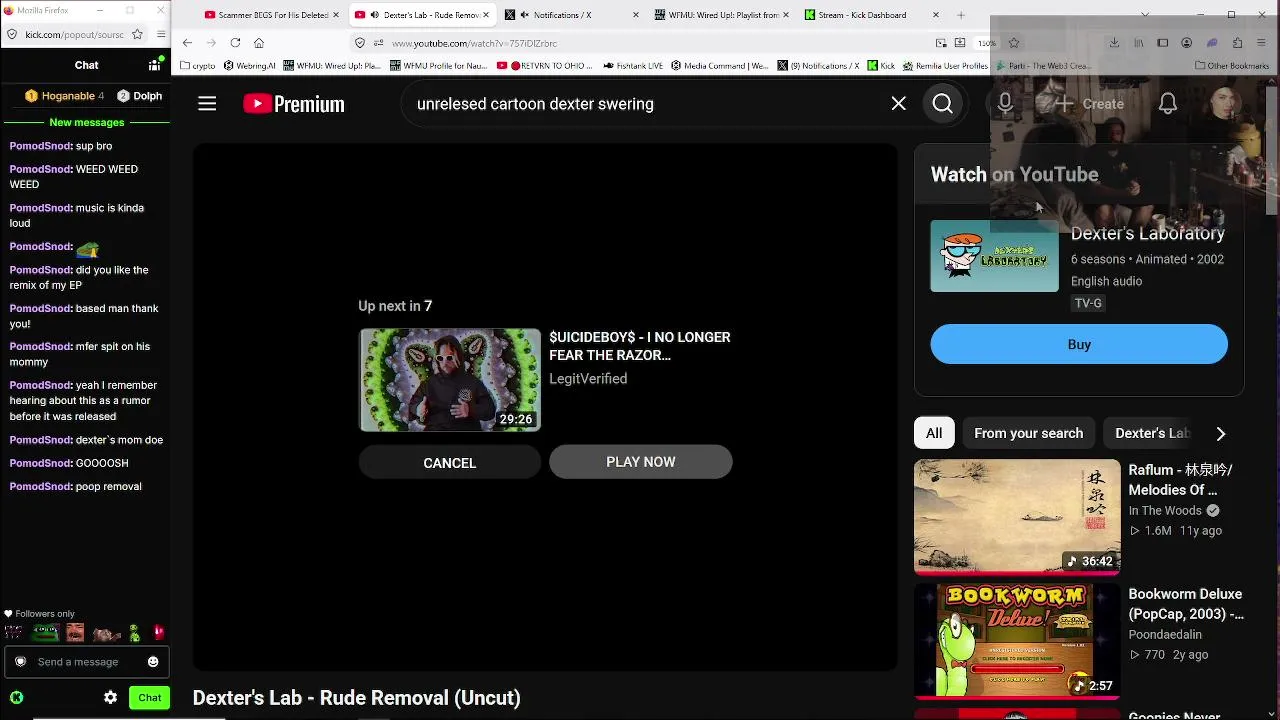Open the browser home page

click(x=259, y=43)
